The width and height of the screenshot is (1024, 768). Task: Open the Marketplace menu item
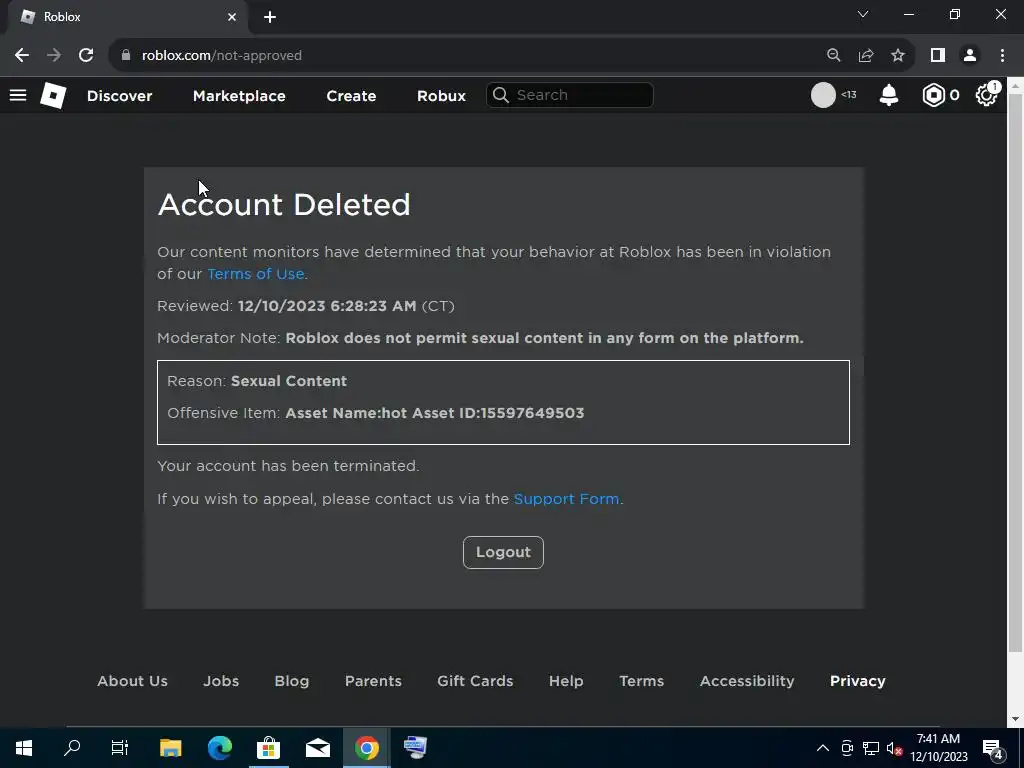239,95
